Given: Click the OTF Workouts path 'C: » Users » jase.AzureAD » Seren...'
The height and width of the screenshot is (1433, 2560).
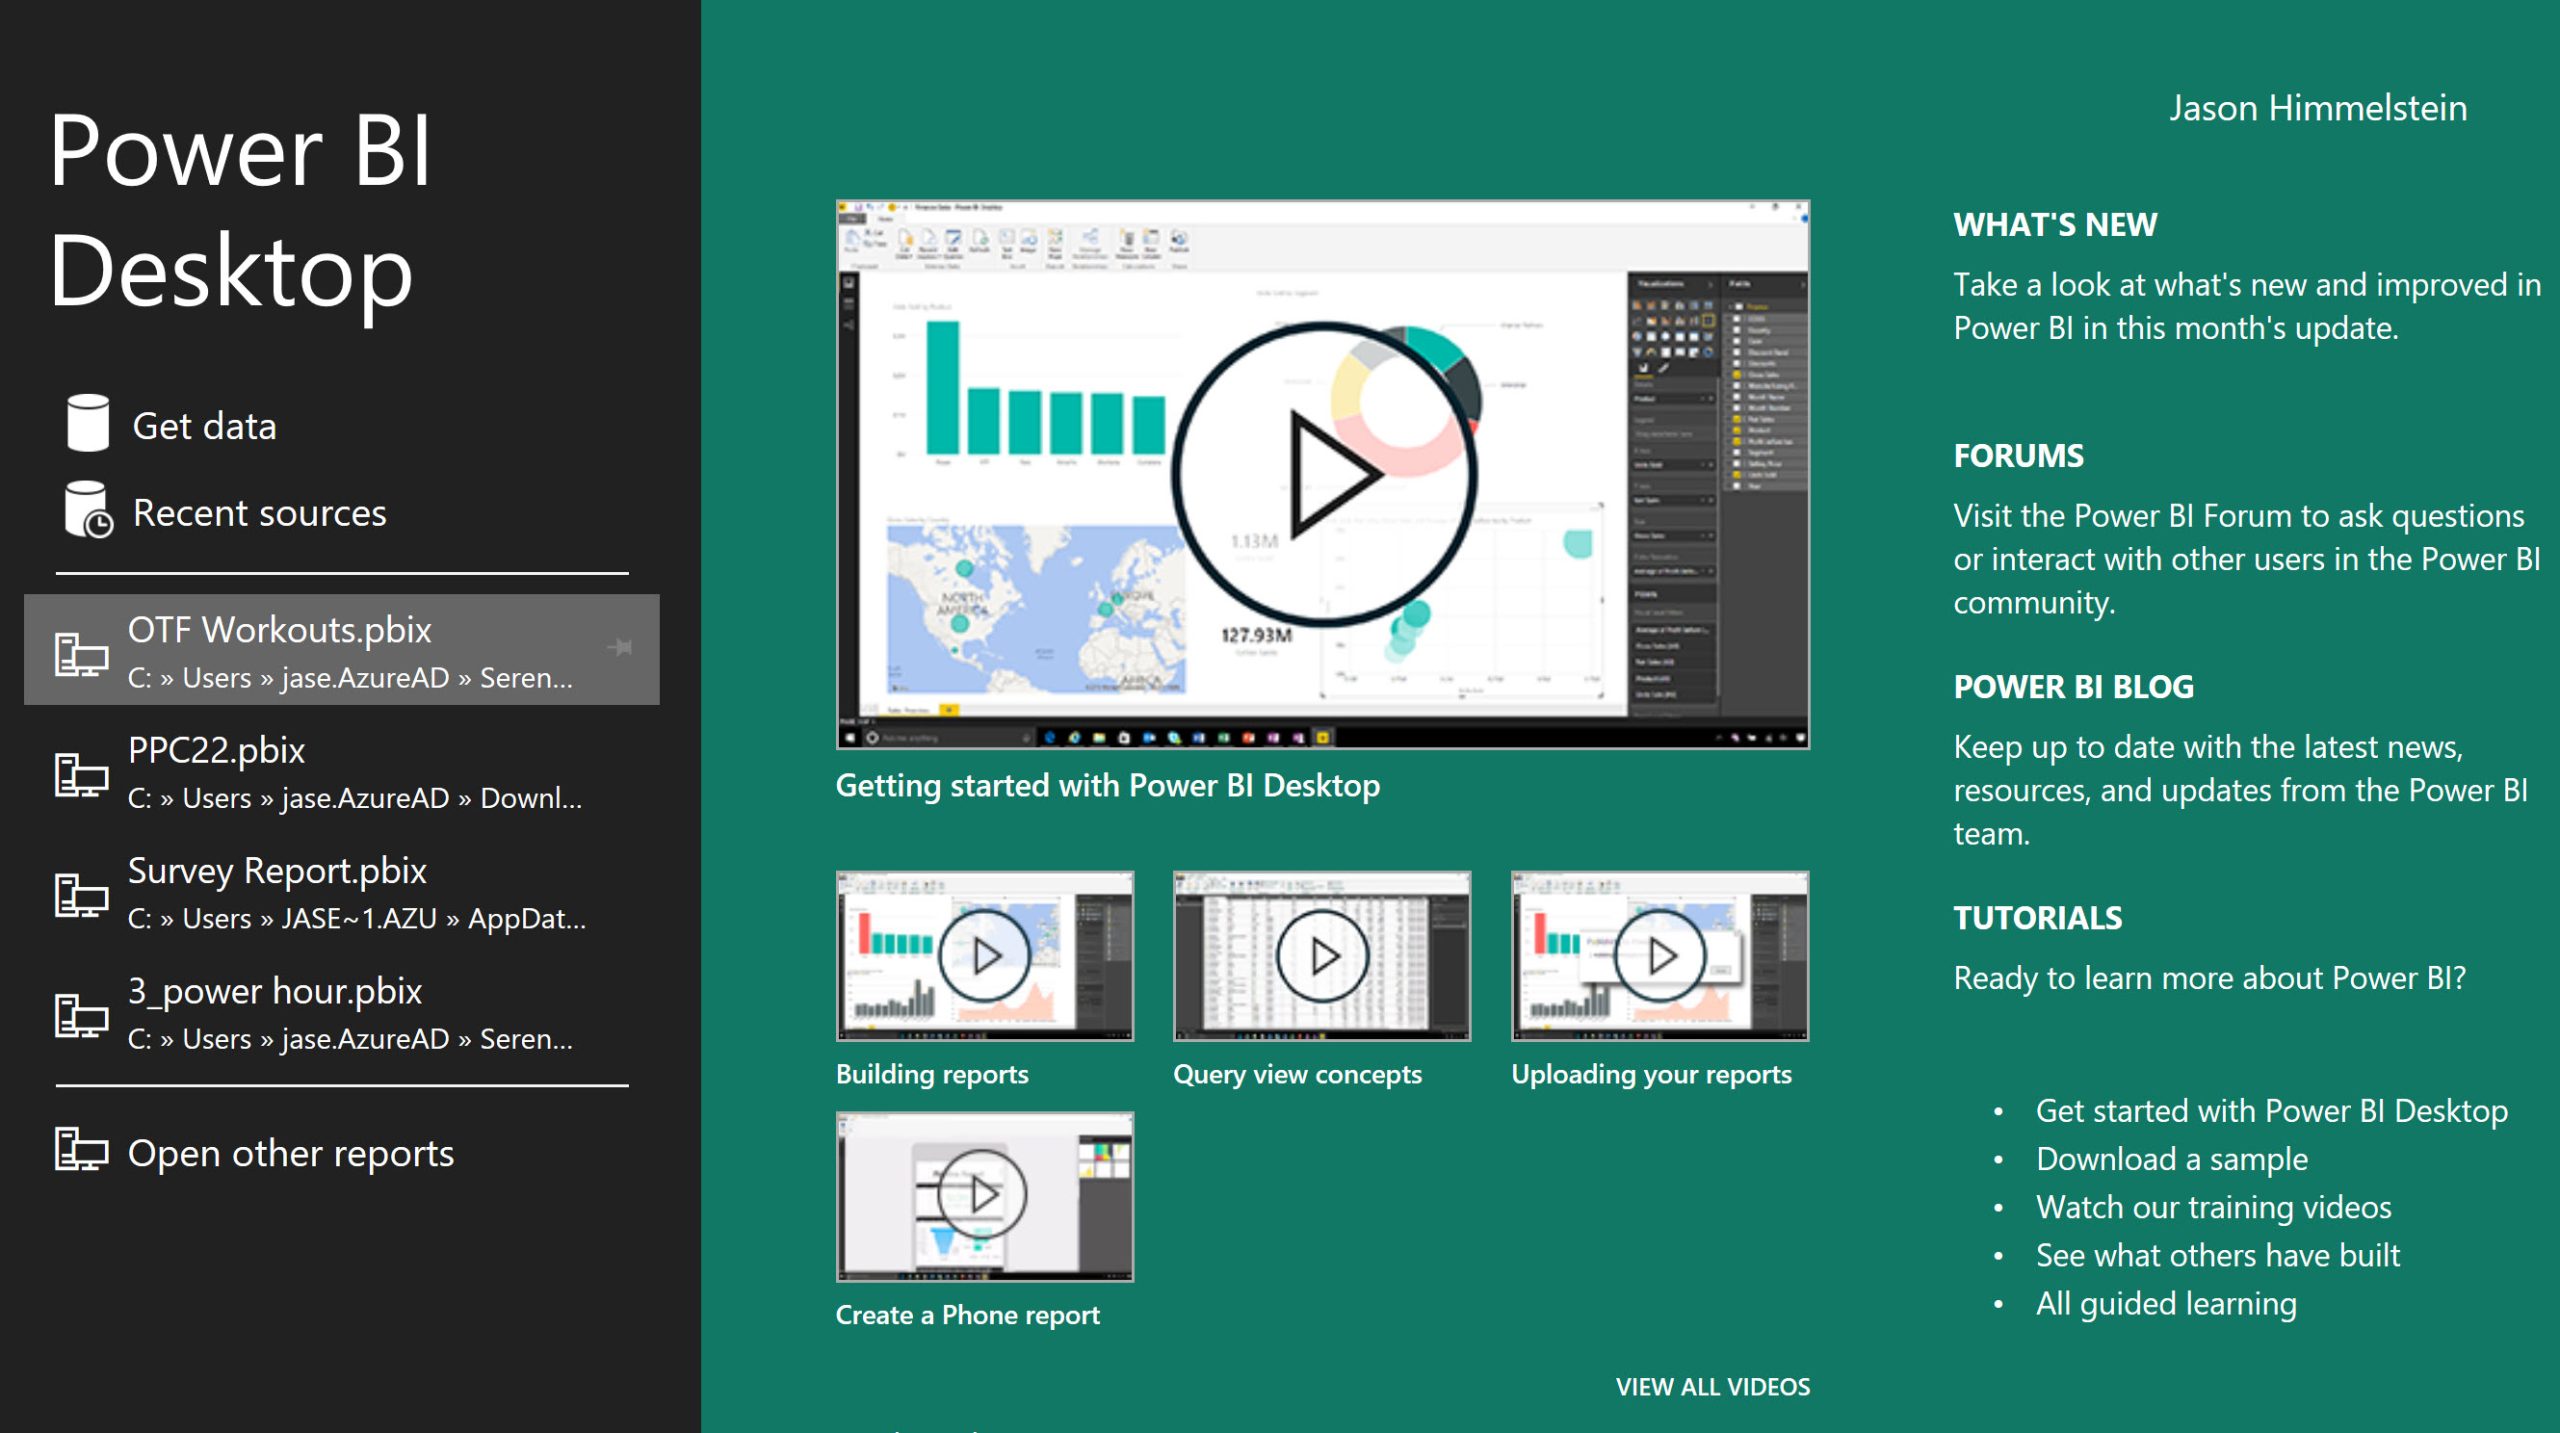Looking at the screenshot, I should pyautogui.click(x=351, y=678).
